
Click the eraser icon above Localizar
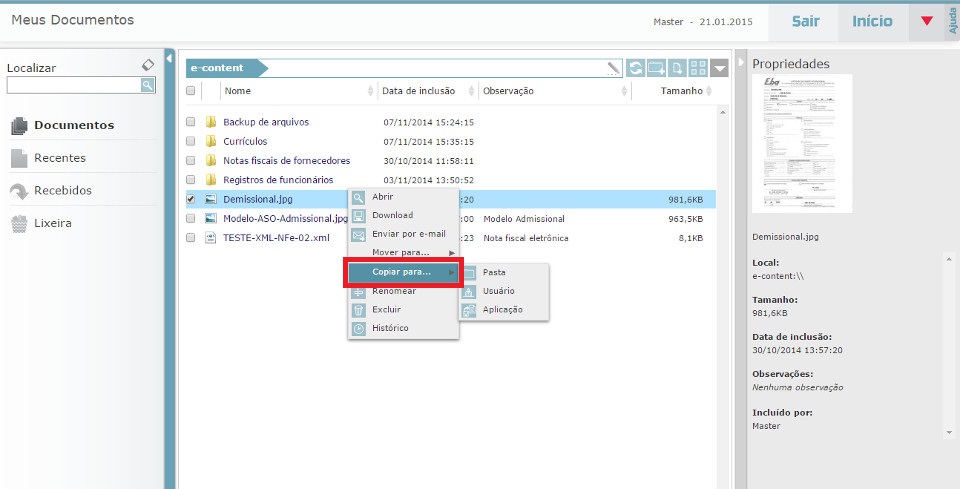point(148,65)
